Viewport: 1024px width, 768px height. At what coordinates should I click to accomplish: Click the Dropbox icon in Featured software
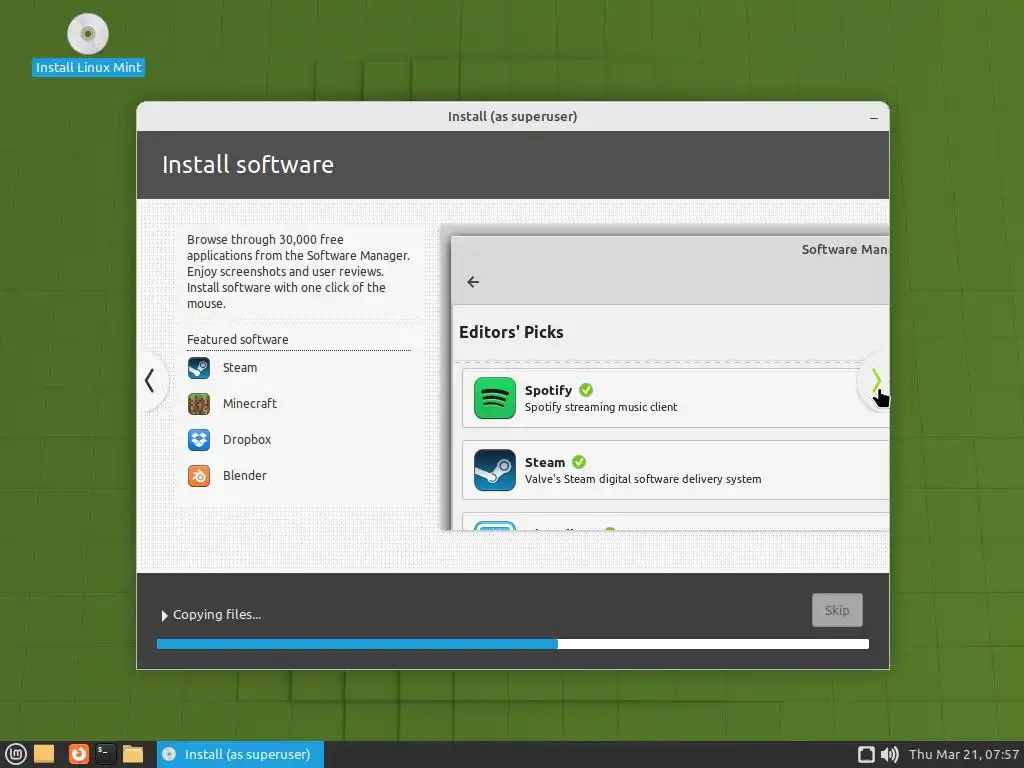199,440
